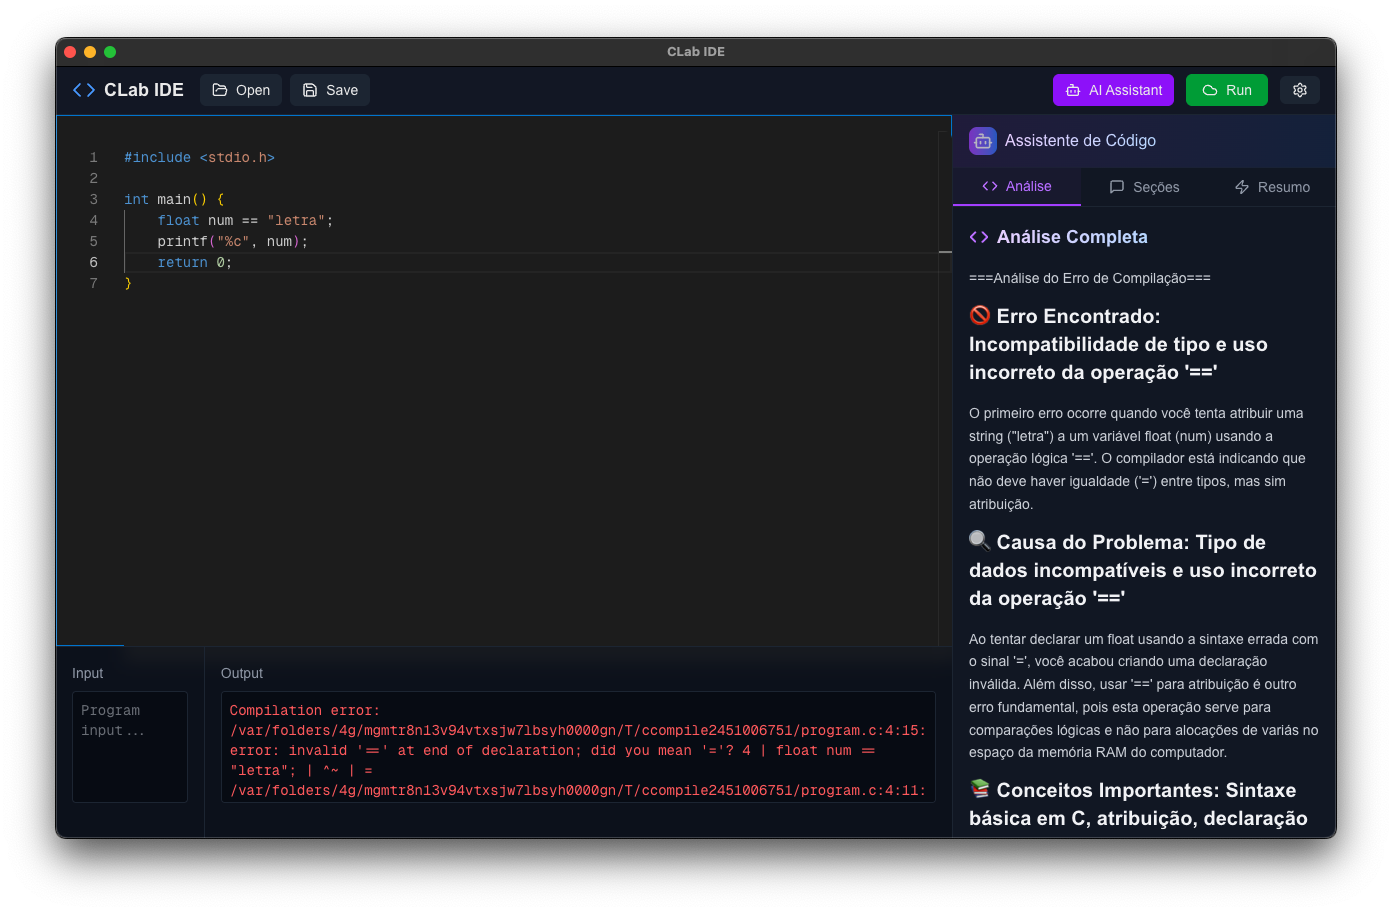
Task: Click the Análise do Erro de Compilação text
Action: (x=1089, y=278)
